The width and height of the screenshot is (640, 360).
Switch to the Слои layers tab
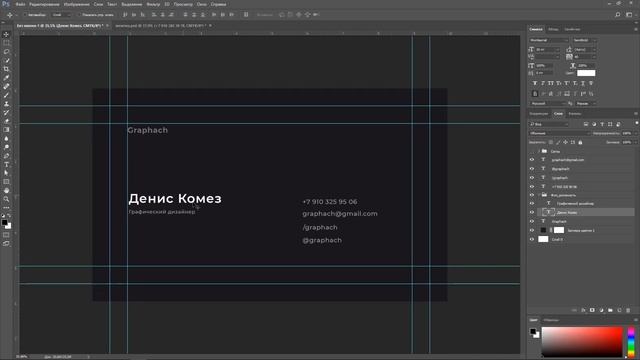coord(558,113)
